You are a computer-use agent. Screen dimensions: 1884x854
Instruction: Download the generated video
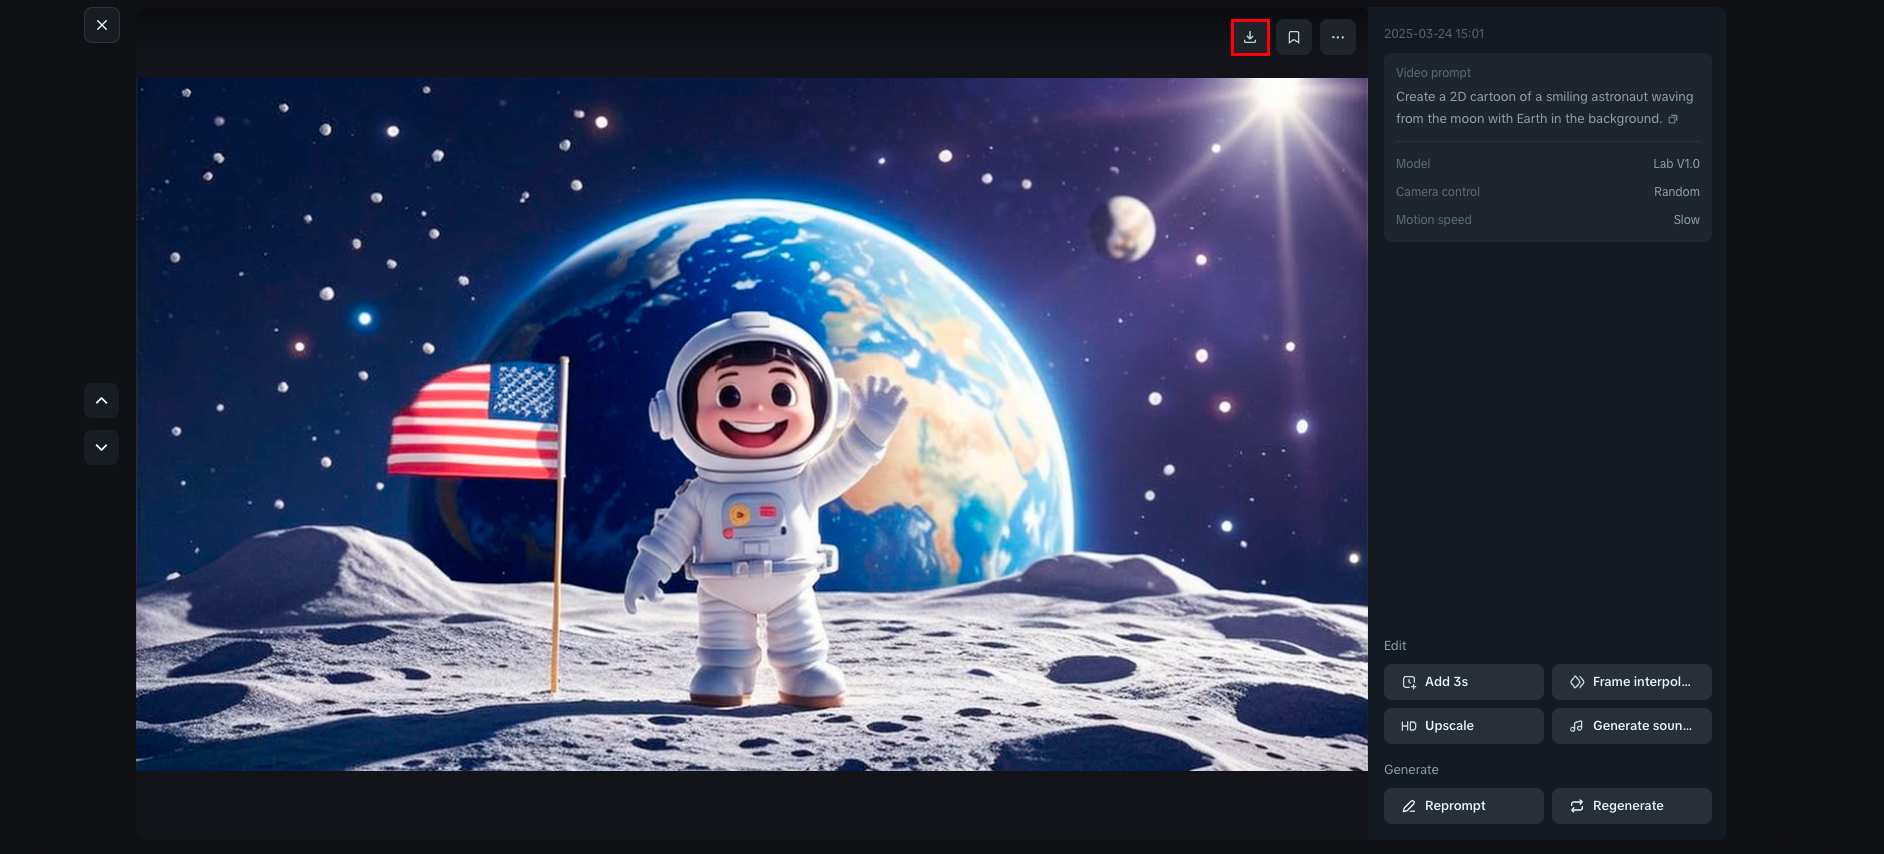point(1250,37)
